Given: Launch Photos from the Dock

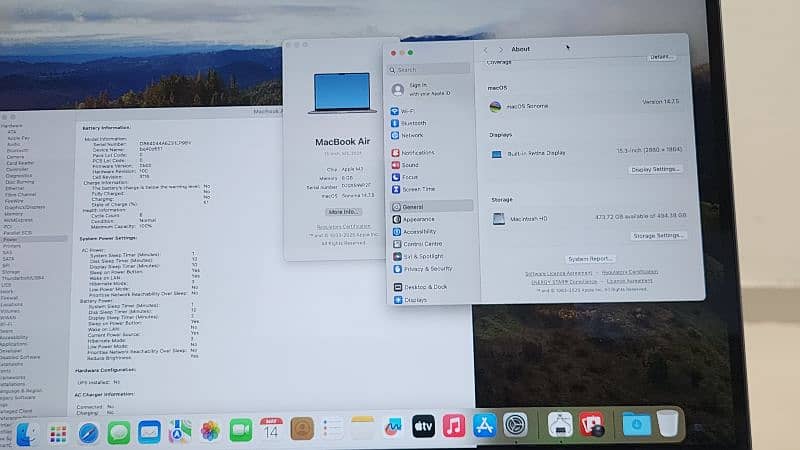Looking at the screenshot, I should (x=210, y=431).
